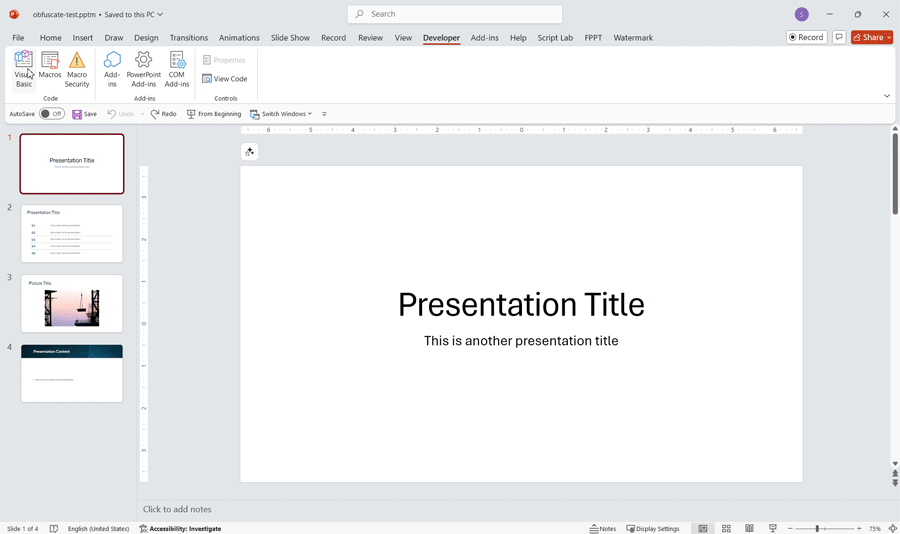The height and width of the screenshot is (534, 900).
Task: Click the zoom slider handle
Action: point(817,528)
